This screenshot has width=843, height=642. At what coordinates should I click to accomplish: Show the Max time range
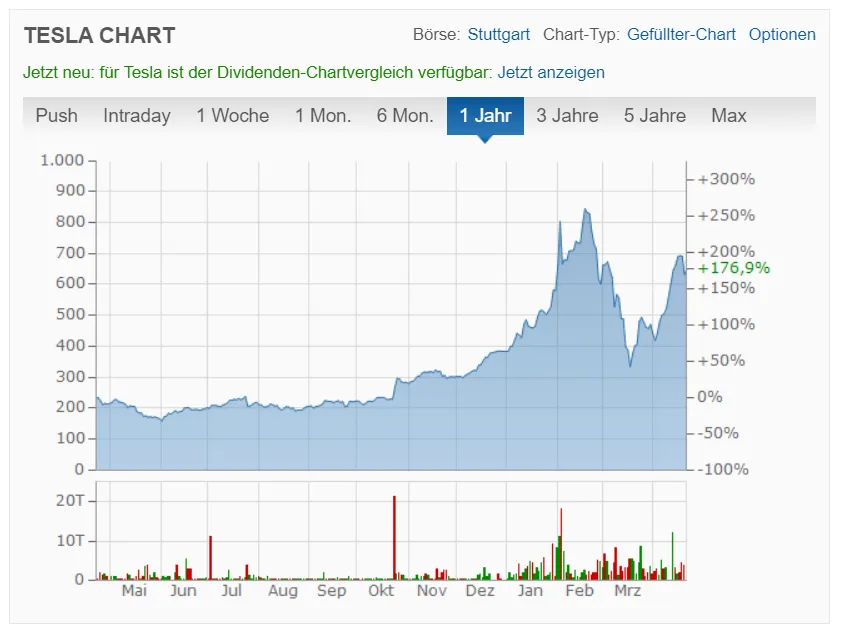click(x=729, y=116)
